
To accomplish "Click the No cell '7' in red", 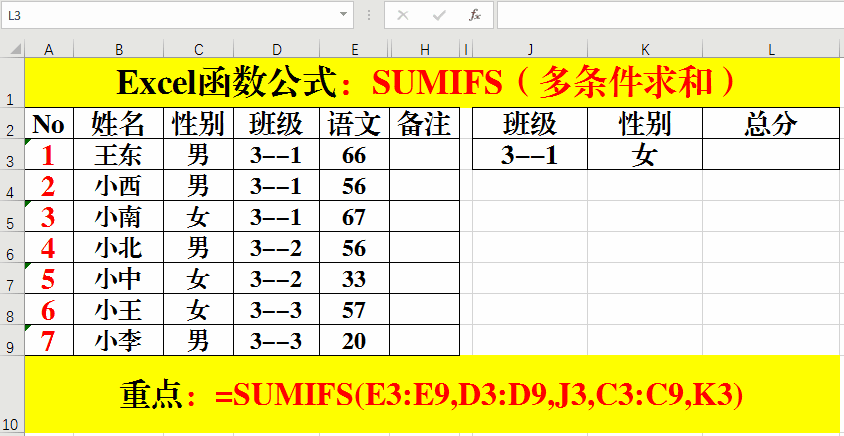I will (49, 341).
